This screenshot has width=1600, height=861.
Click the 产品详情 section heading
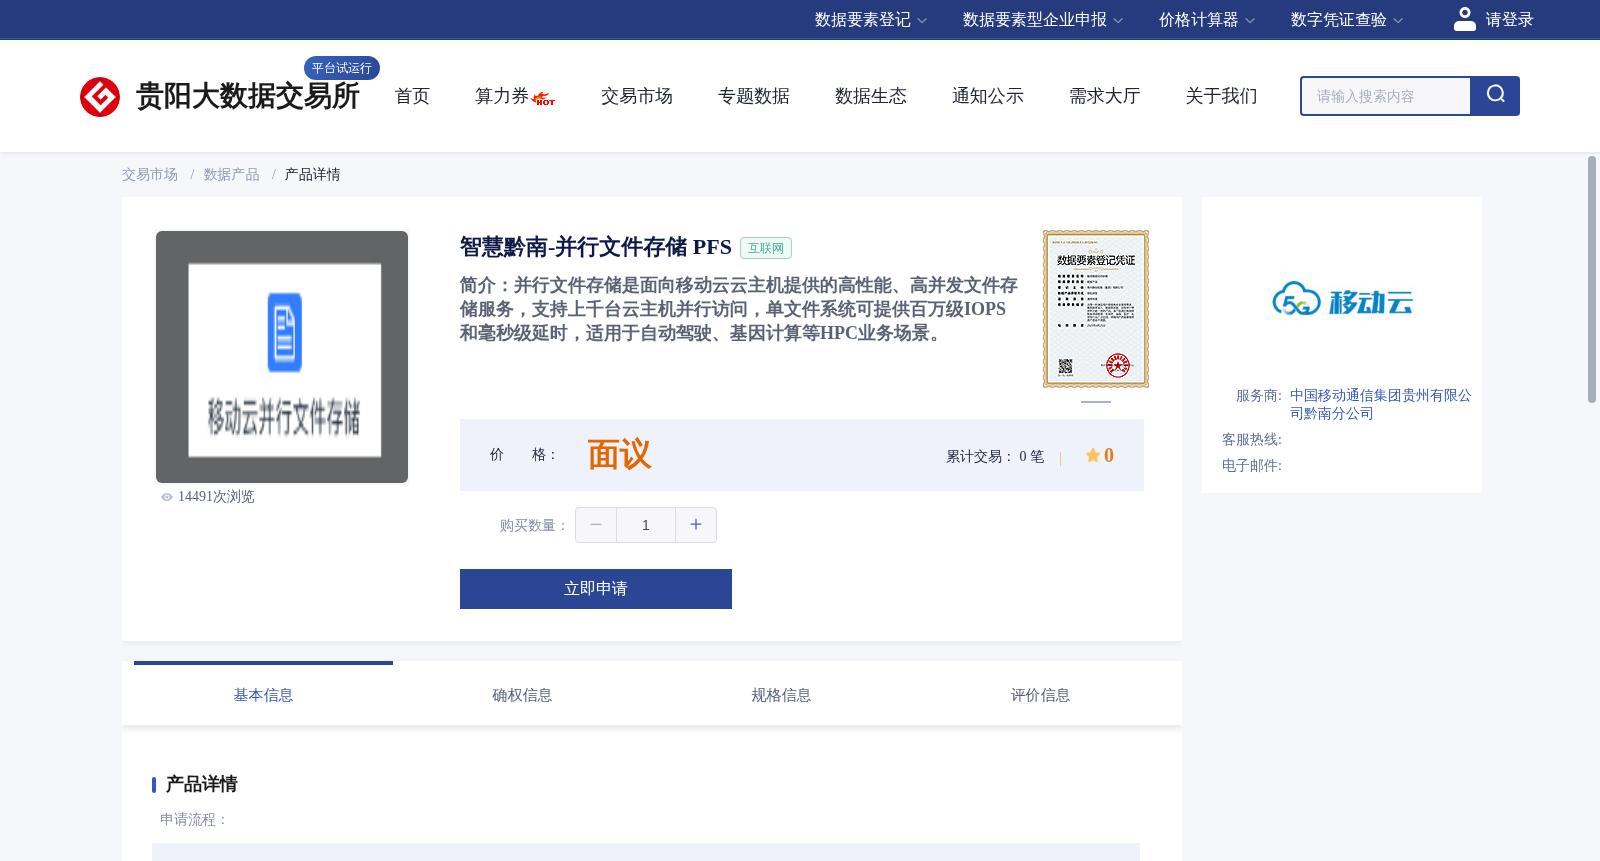pyautogui.click(x=201, y=784)
